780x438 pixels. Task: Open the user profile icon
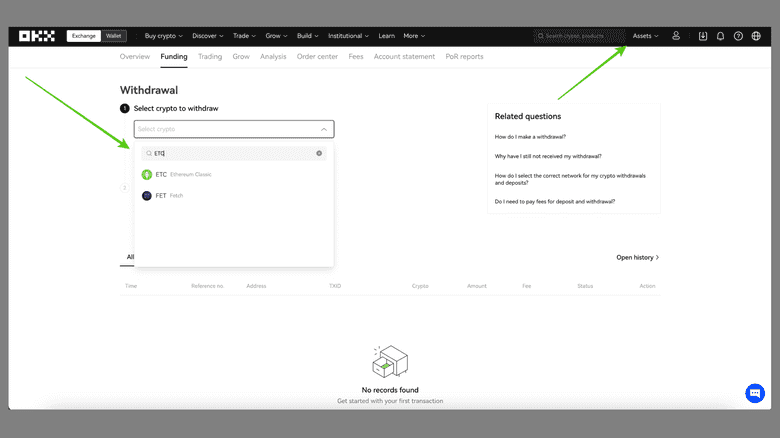click(x=676, y=36)
